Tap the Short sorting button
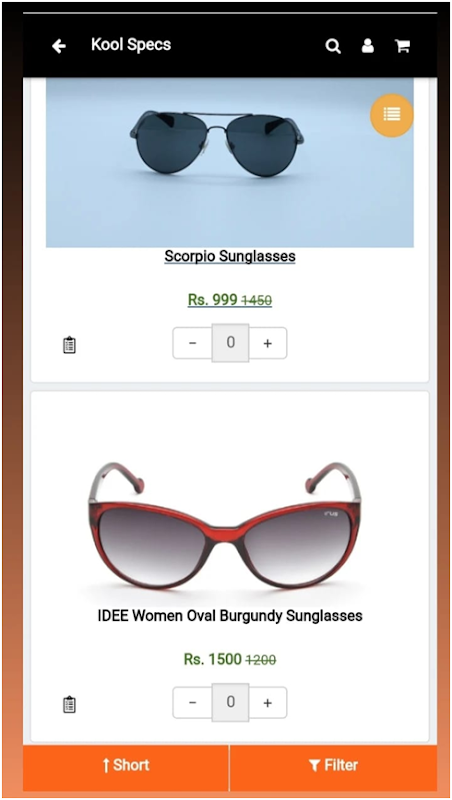 tap(126, 765)
